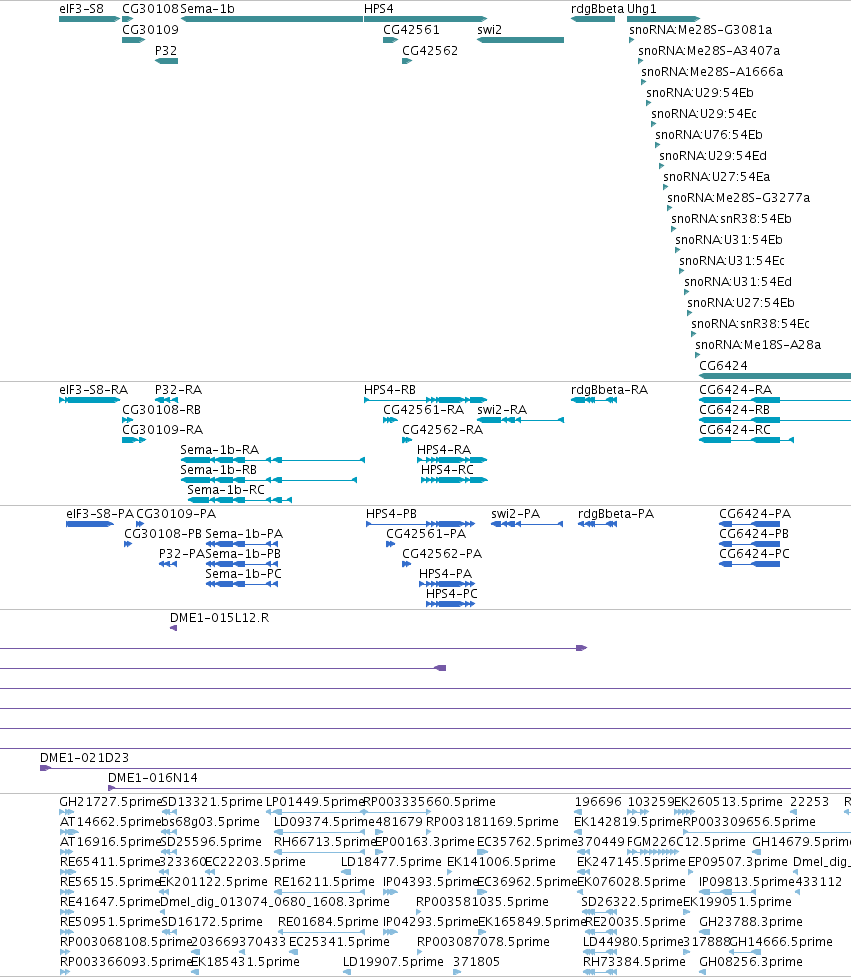
Task: Click snoRNA:U31:54Eb label
Action: tap(729, 241)
